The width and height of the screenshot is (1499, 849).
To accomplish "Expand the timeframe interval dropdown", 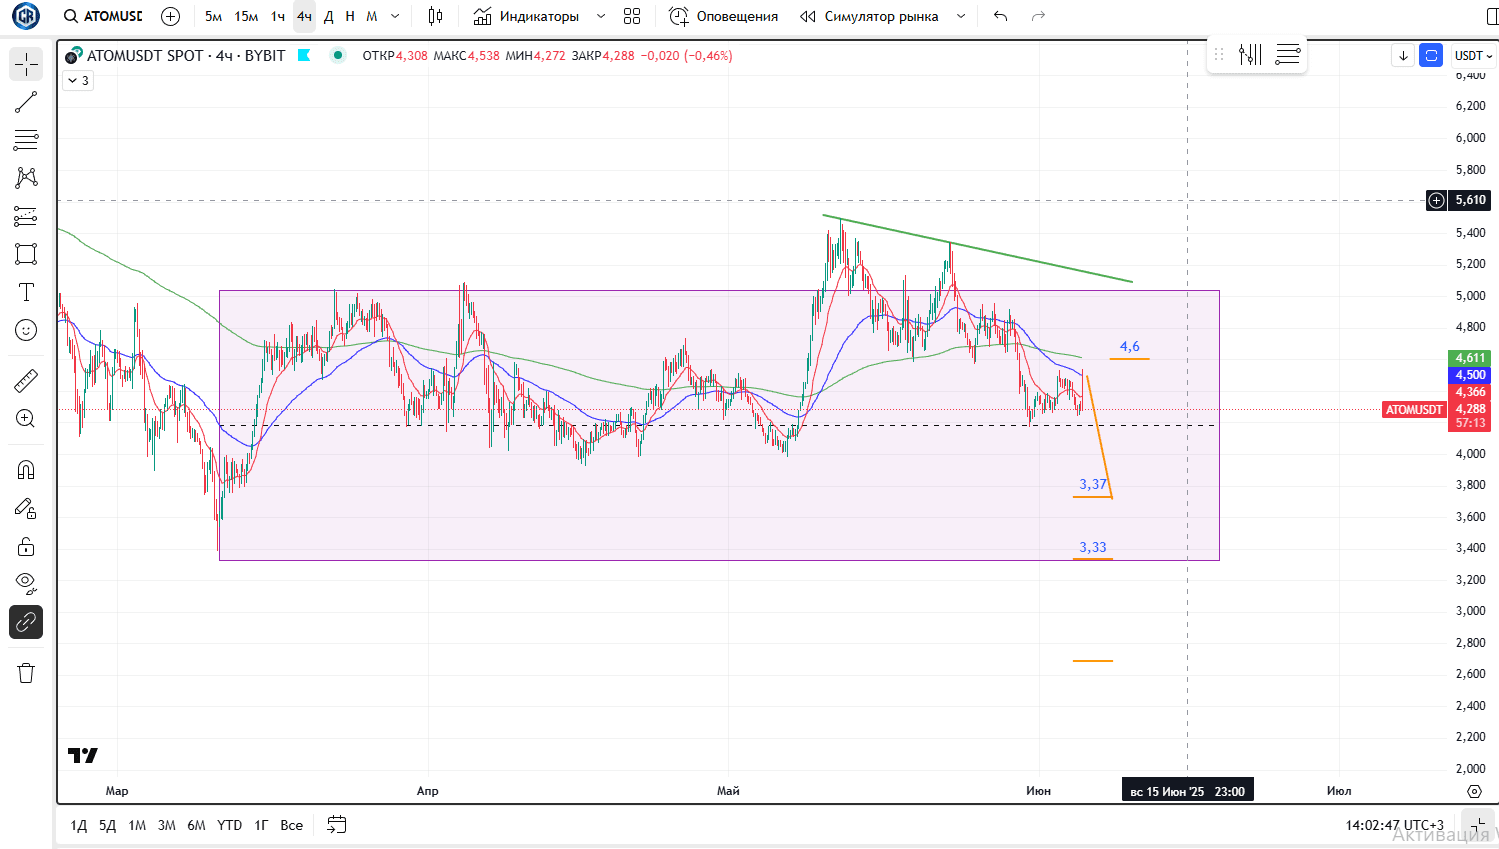I will (395, 16).
